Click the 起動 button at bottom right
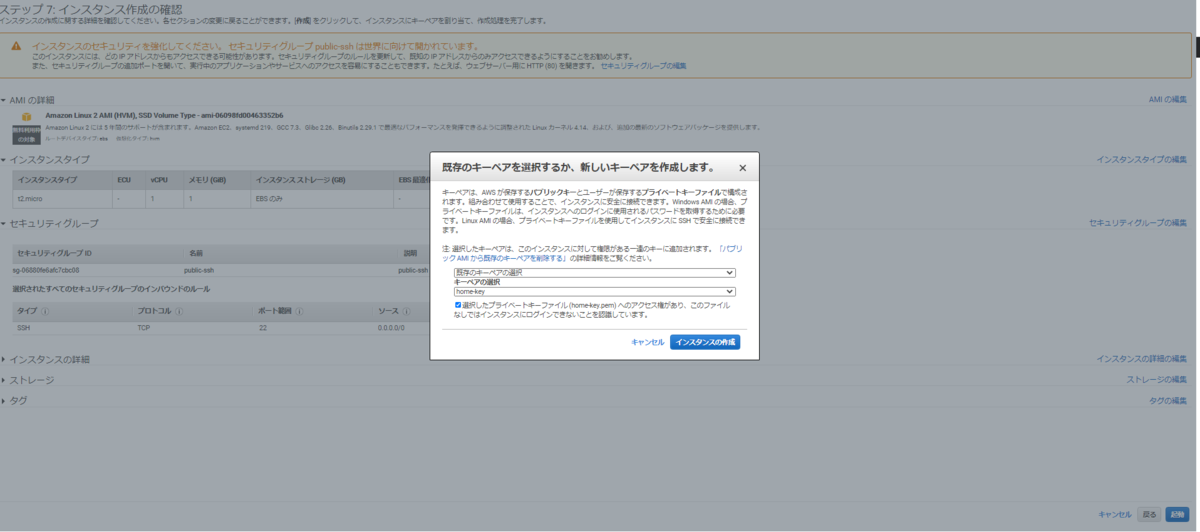Viewport: 1200px width, 532px height. [x=1176, y=514]
